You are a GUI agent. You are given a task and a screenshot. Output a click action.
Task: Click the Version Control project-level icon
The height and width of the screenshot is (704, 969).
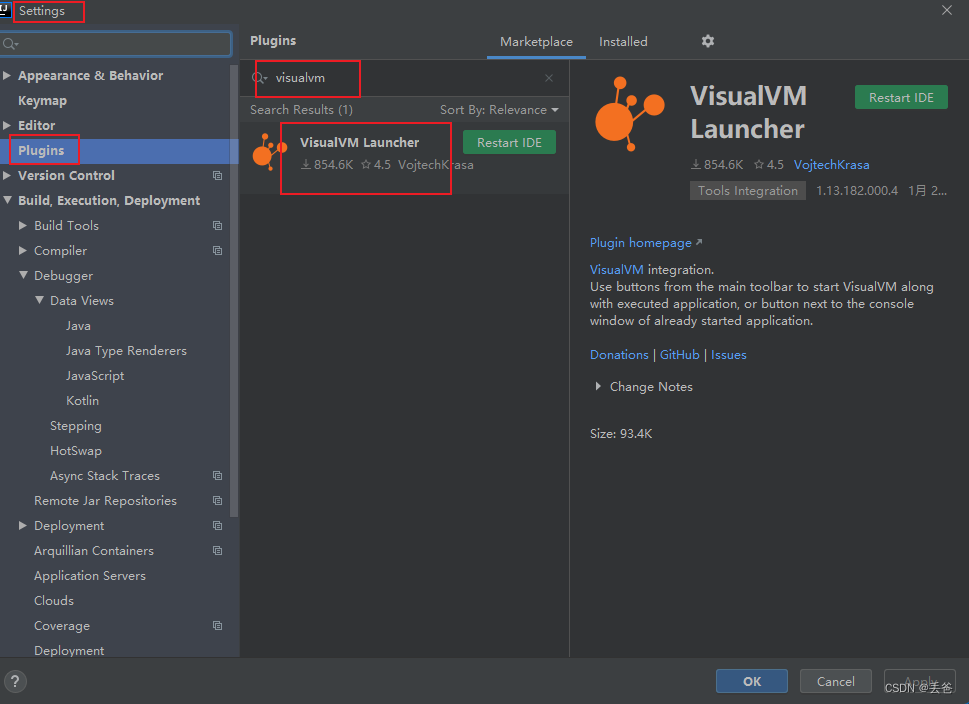coord(218,176)
